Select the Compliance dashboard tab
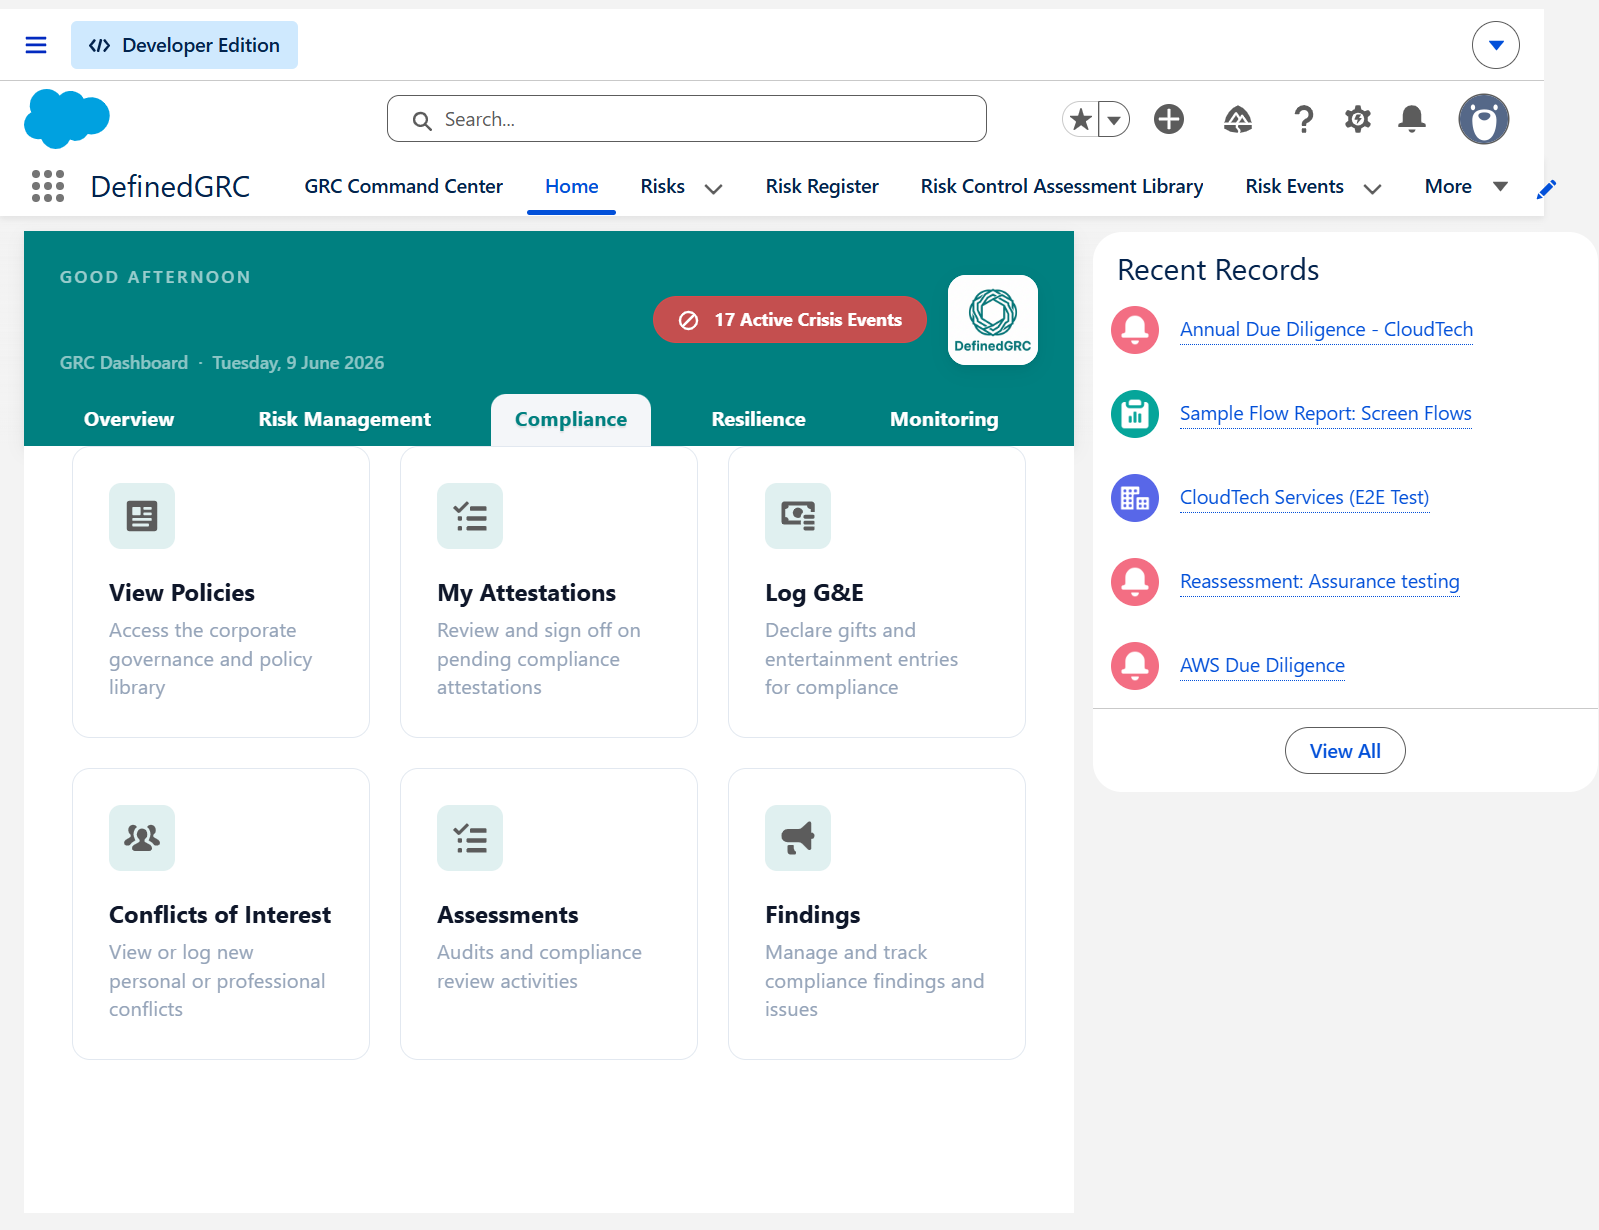The image size is (1599, 1230). pyautogui.click(x=571, y=419)
